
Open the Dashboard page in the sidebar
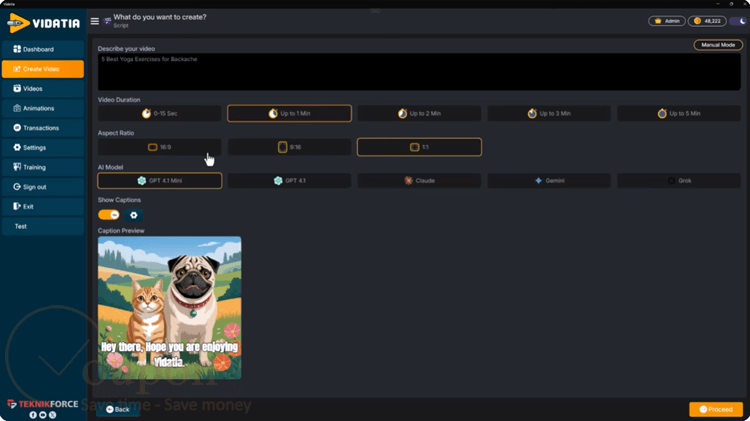[43, 49]
